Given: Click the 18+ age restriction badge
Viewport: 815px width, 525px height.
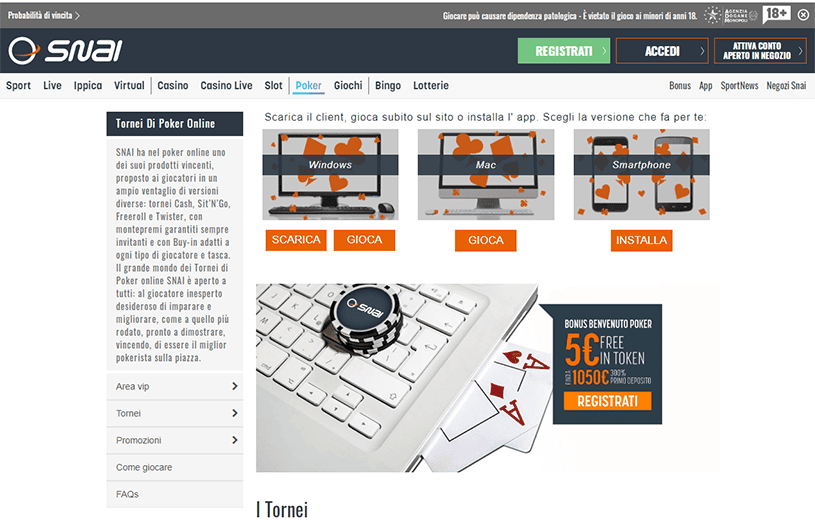Looking at the screenshot, I should [777, 15].
